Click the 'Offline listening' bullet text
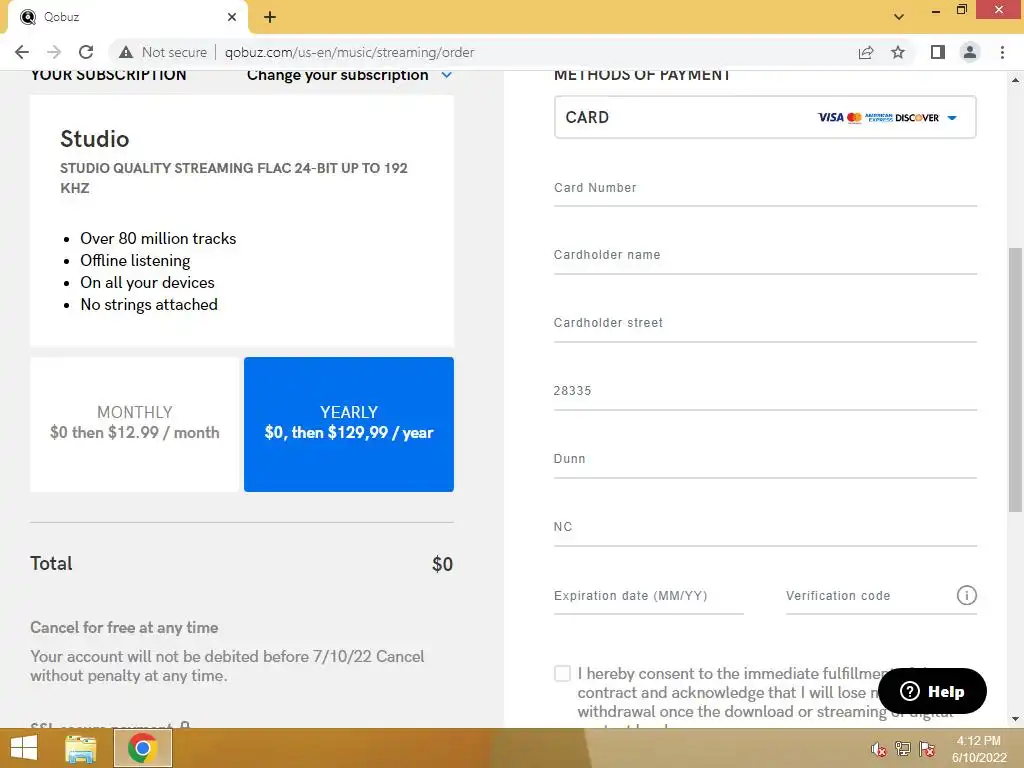The width and height of the screenshot is (1024, 768). [135, 261]
